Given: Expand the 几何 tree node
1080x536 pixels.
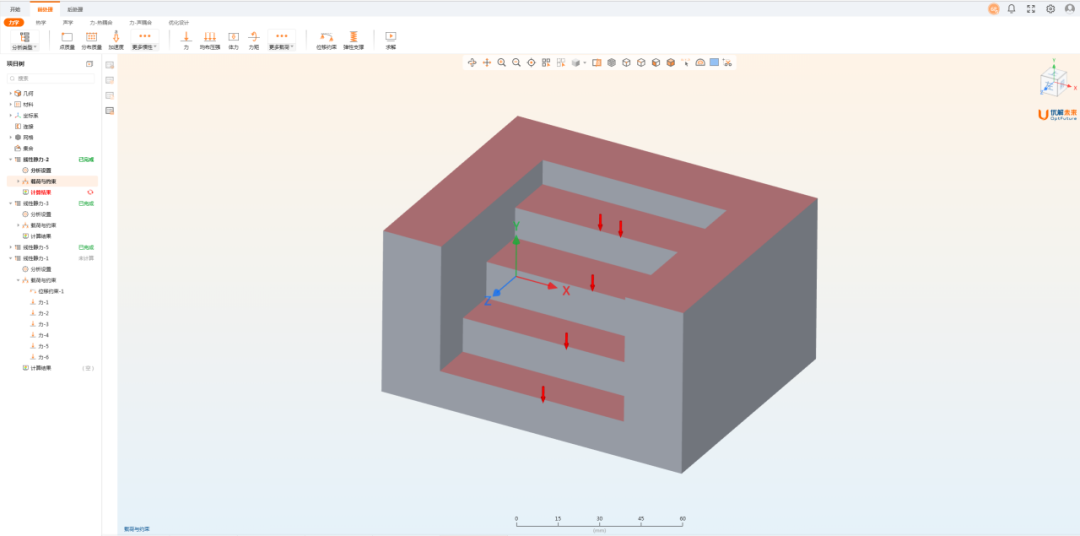Looking at the screenshot, I should (10, 93).
